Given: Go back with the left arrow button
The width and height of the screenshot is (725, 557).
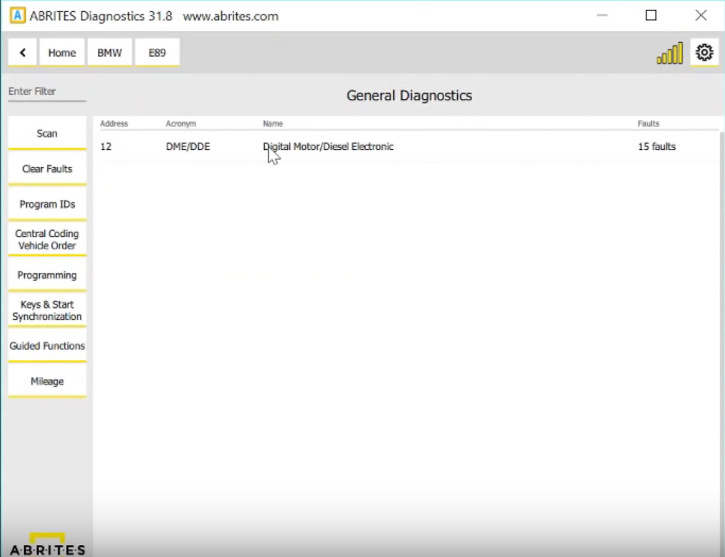Looking at the screenshot, I should point(23,52).
